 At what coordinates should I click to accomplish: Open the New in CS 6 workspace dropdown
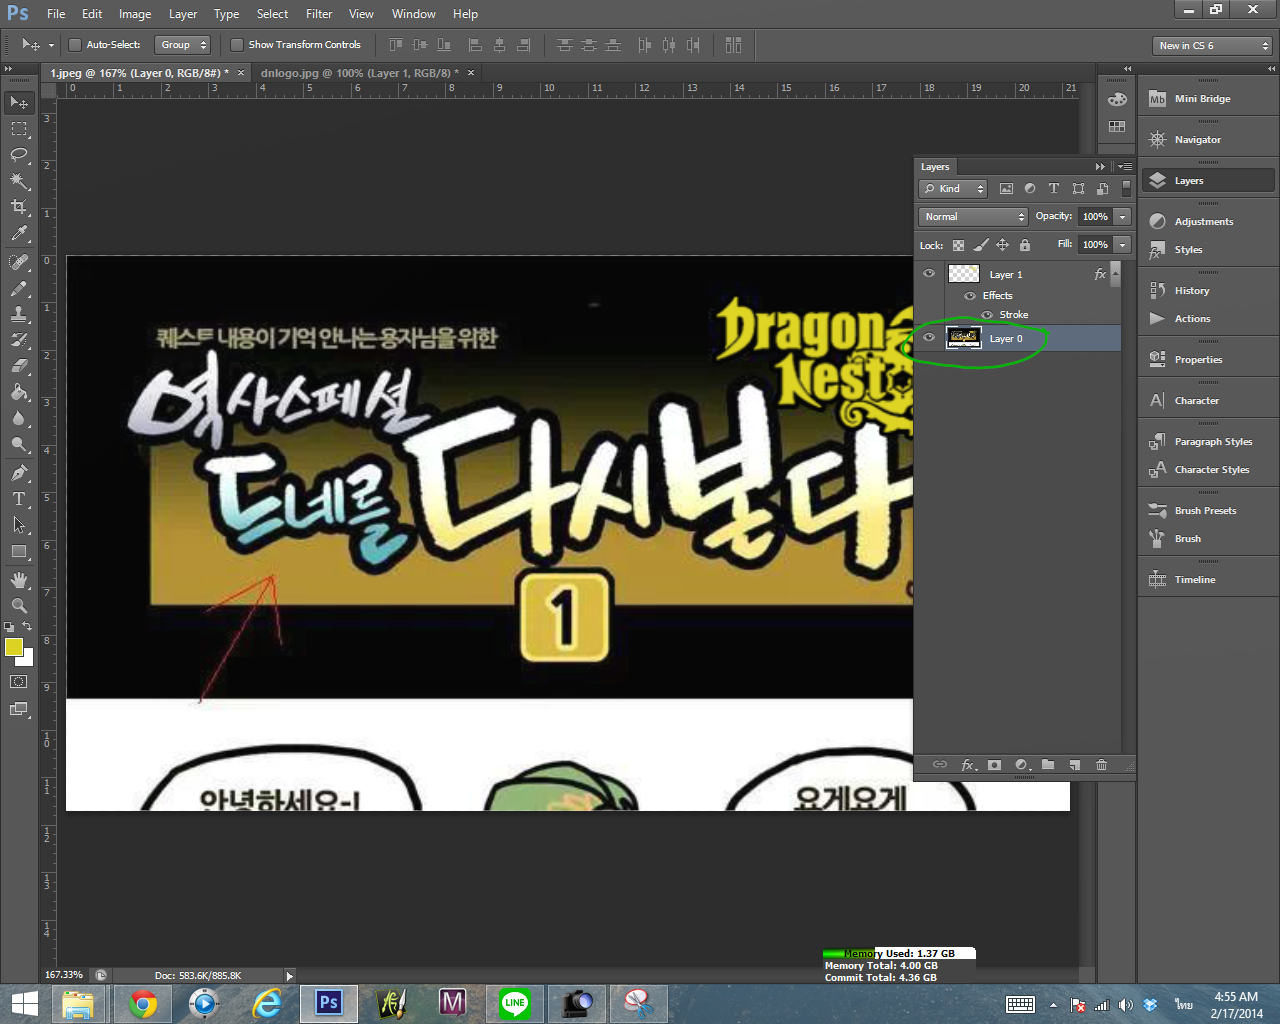(1212, 46)
